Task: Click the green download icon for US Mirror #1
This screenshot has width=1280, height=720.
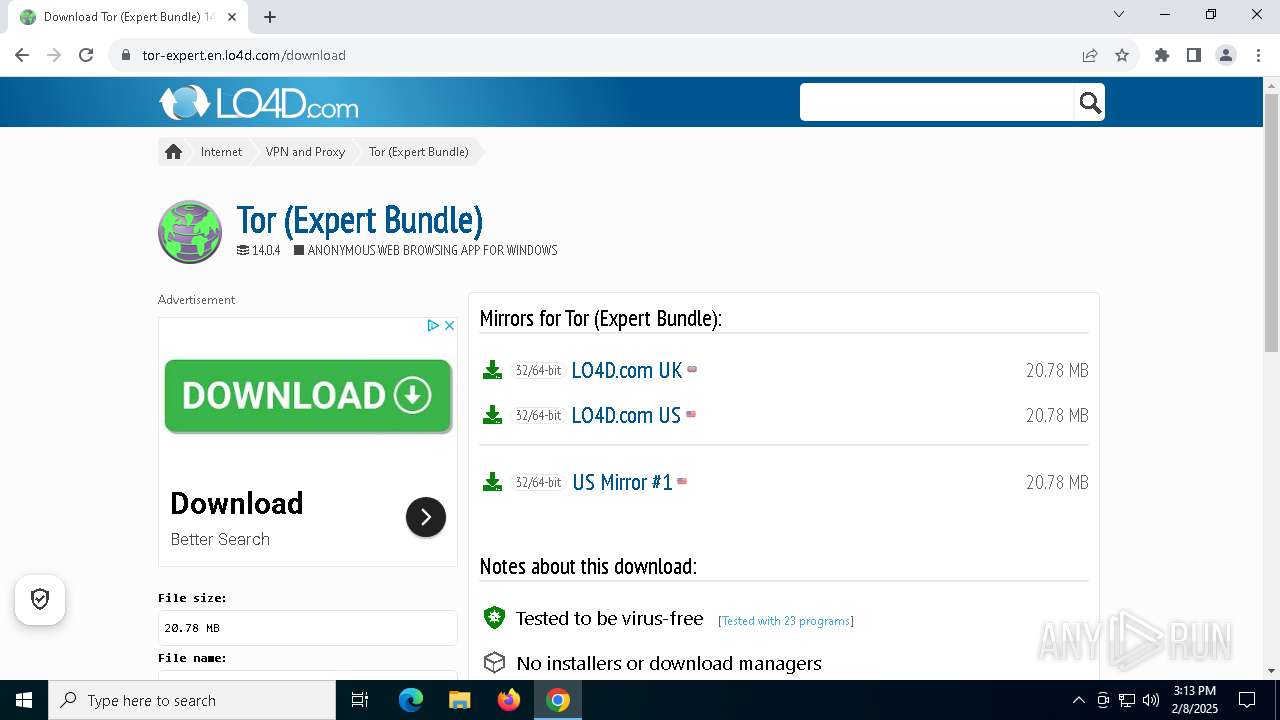Action: point(492,482)
